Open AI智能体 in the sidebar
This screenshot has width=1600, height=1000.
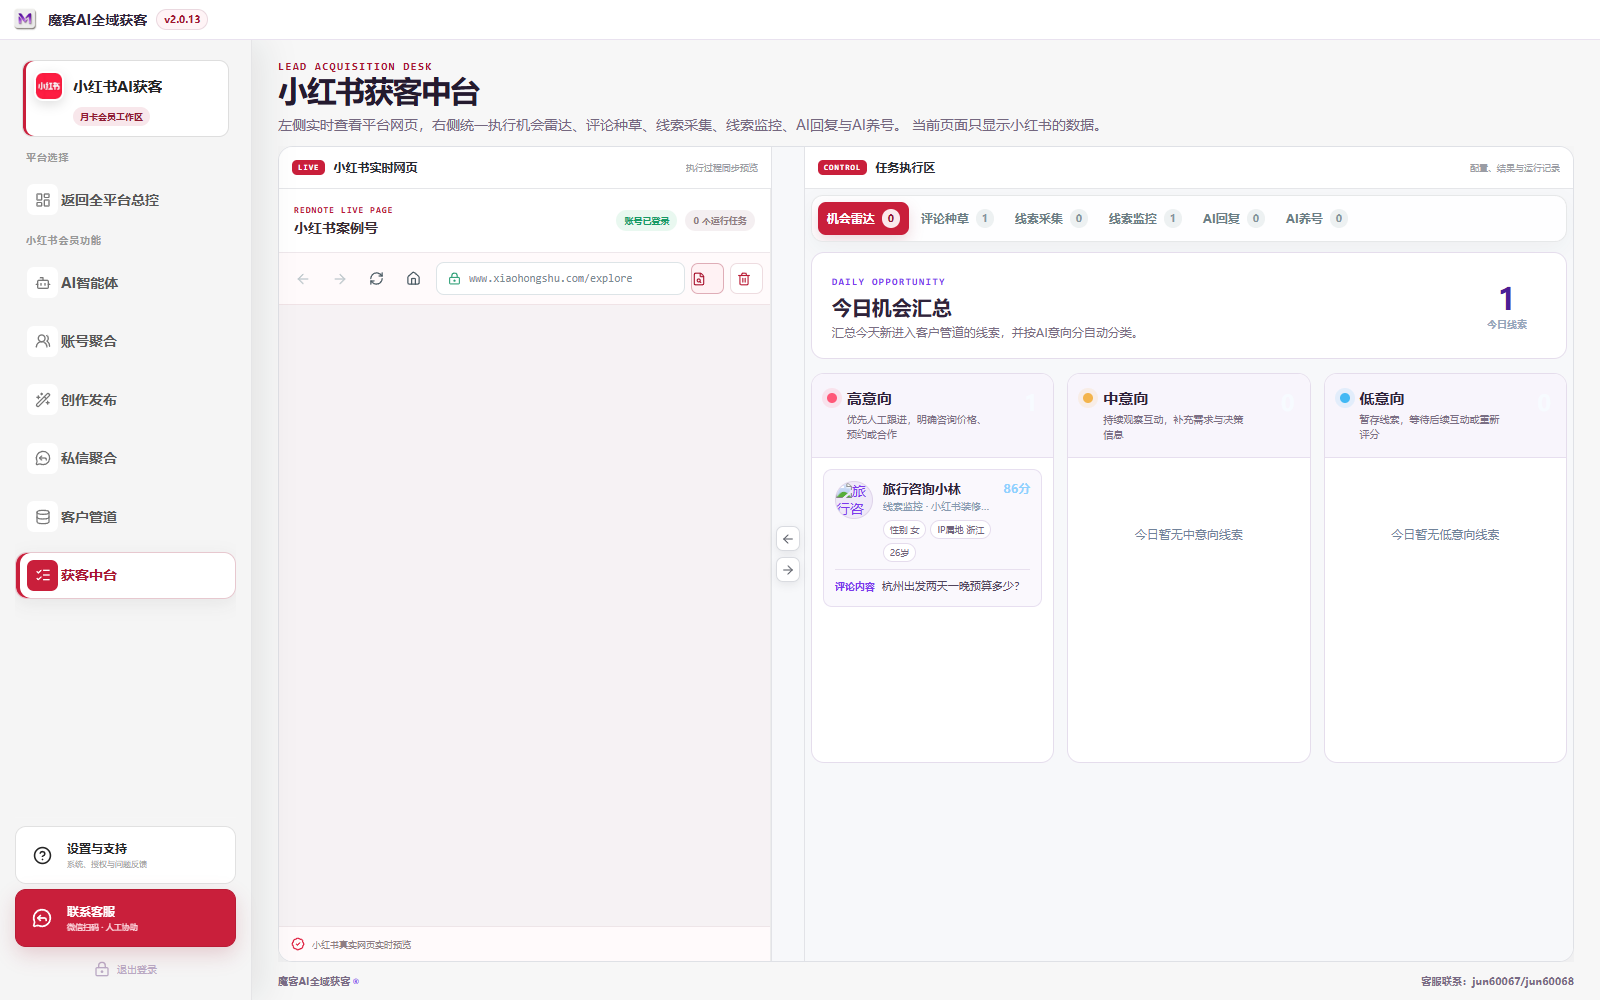126,283
